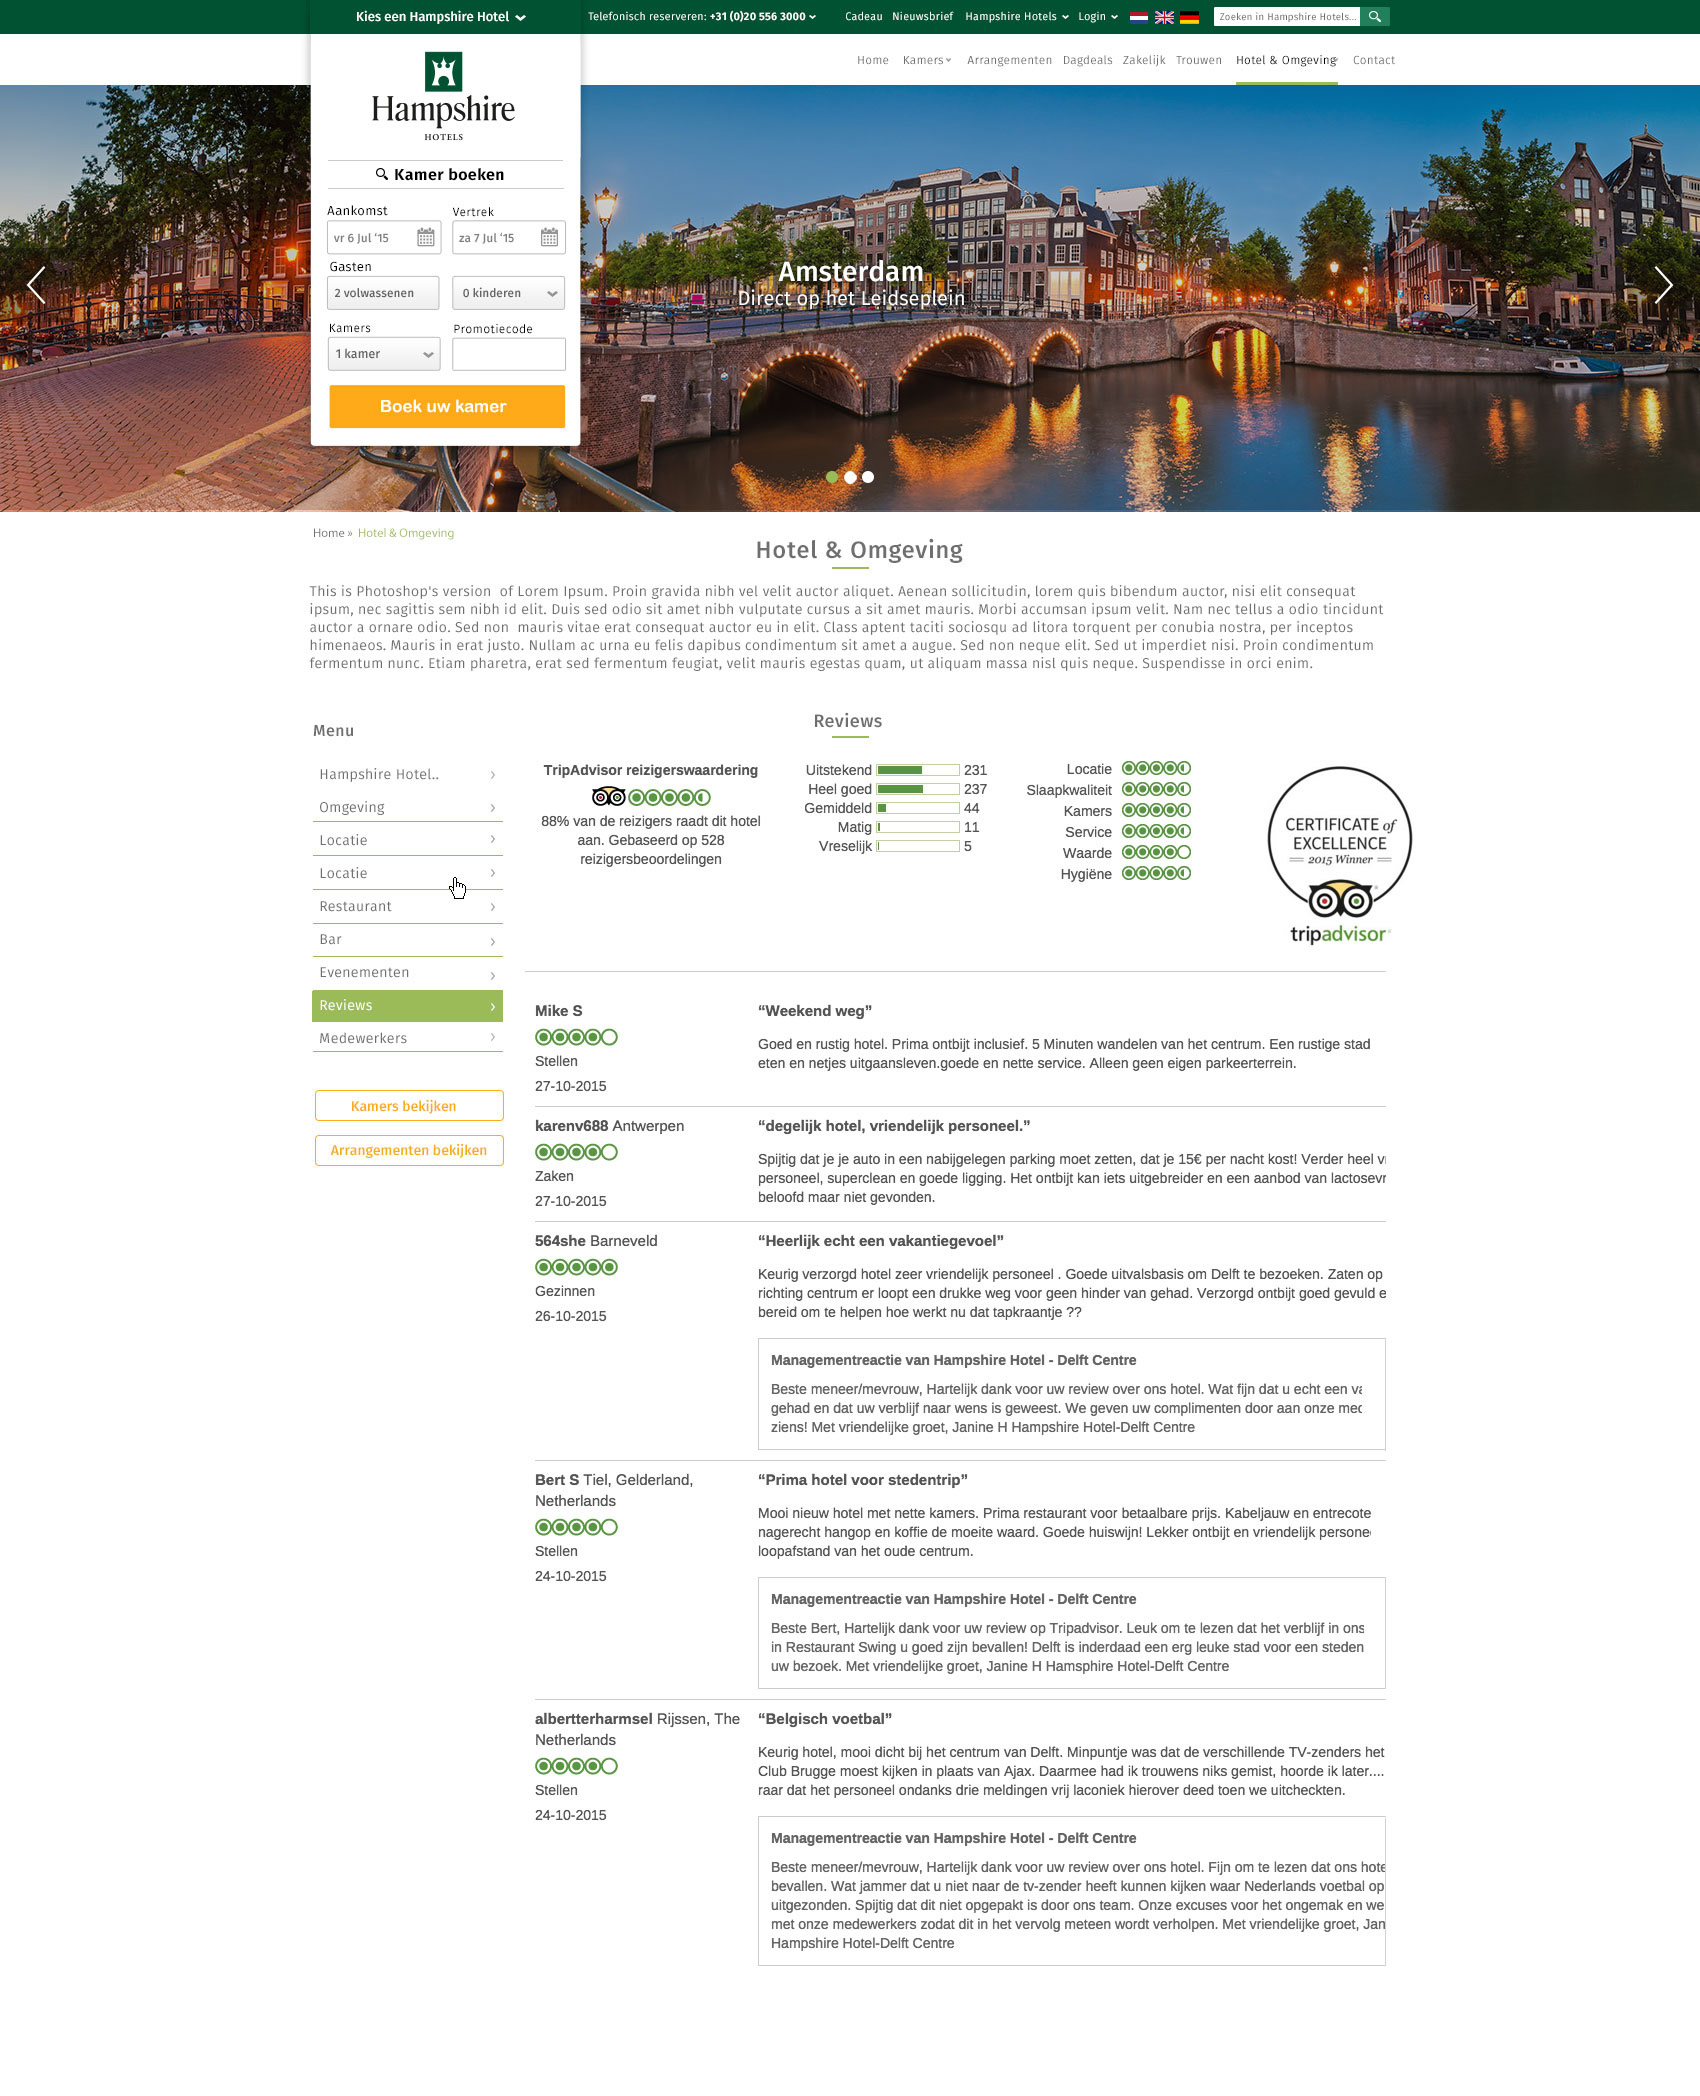This screenshot has width=1700, height=2096.
Task: Click the Dutch flag language icon
Action: point(1138,17)
